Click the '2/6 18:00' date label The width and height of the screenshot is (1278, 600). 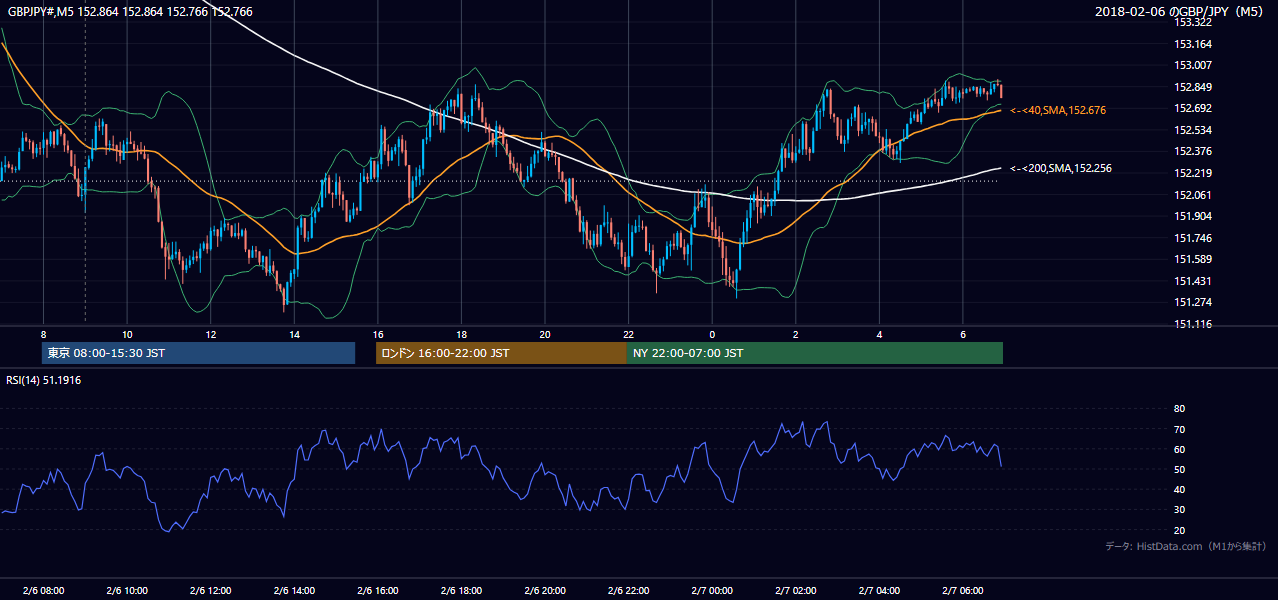[461, 590]
